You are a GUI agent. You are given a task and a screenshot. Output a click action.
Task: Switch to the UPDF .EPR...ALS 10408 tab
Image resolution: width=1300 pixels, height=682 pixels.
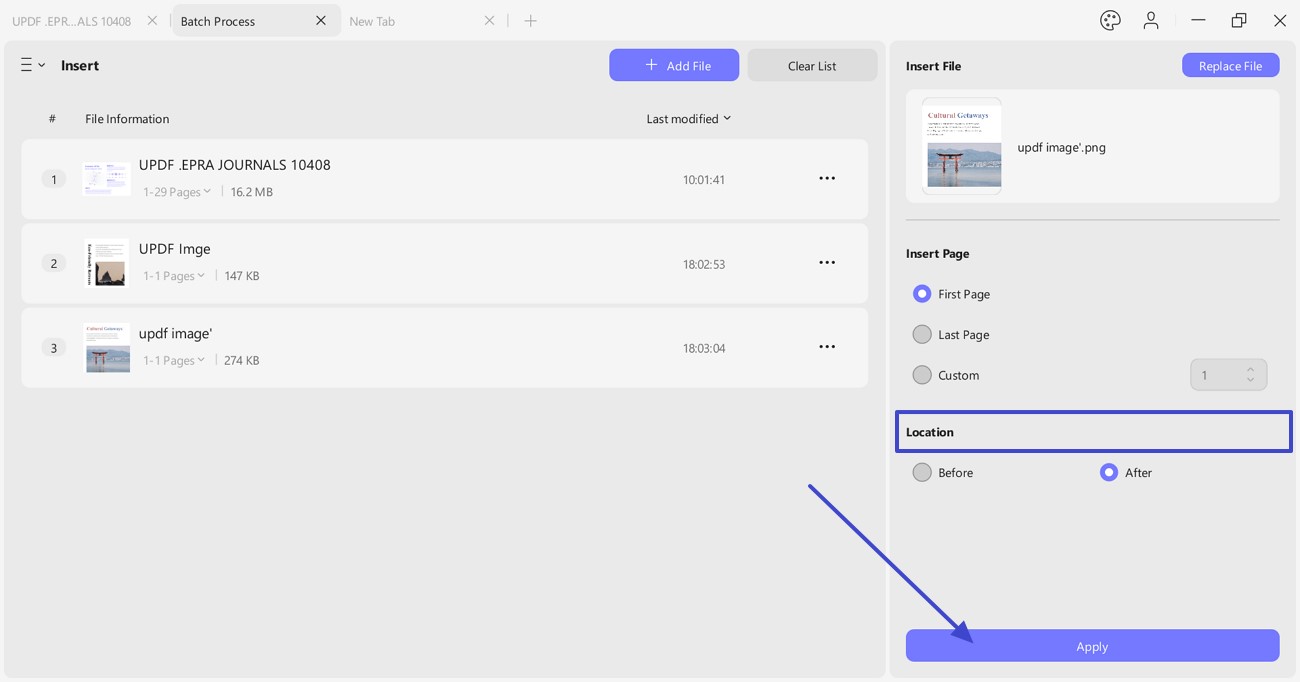[x=72, y=21]
